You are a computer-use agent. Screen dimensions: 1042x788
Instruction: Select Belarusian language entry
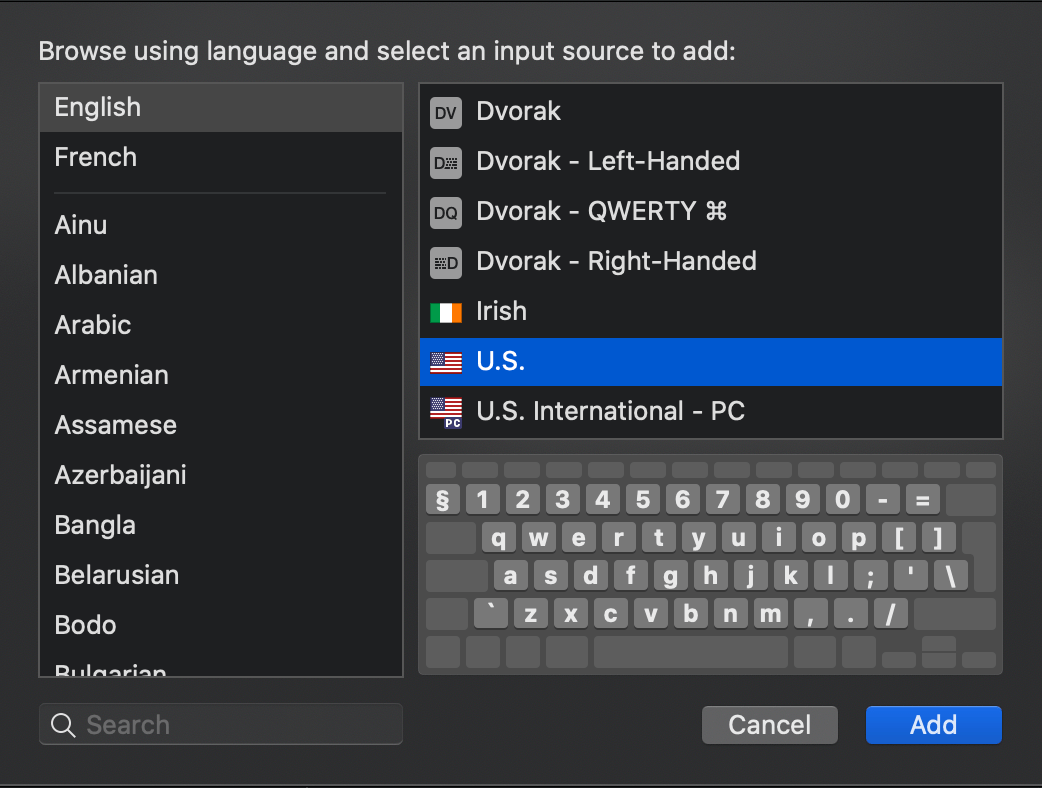tap(117, 575)
